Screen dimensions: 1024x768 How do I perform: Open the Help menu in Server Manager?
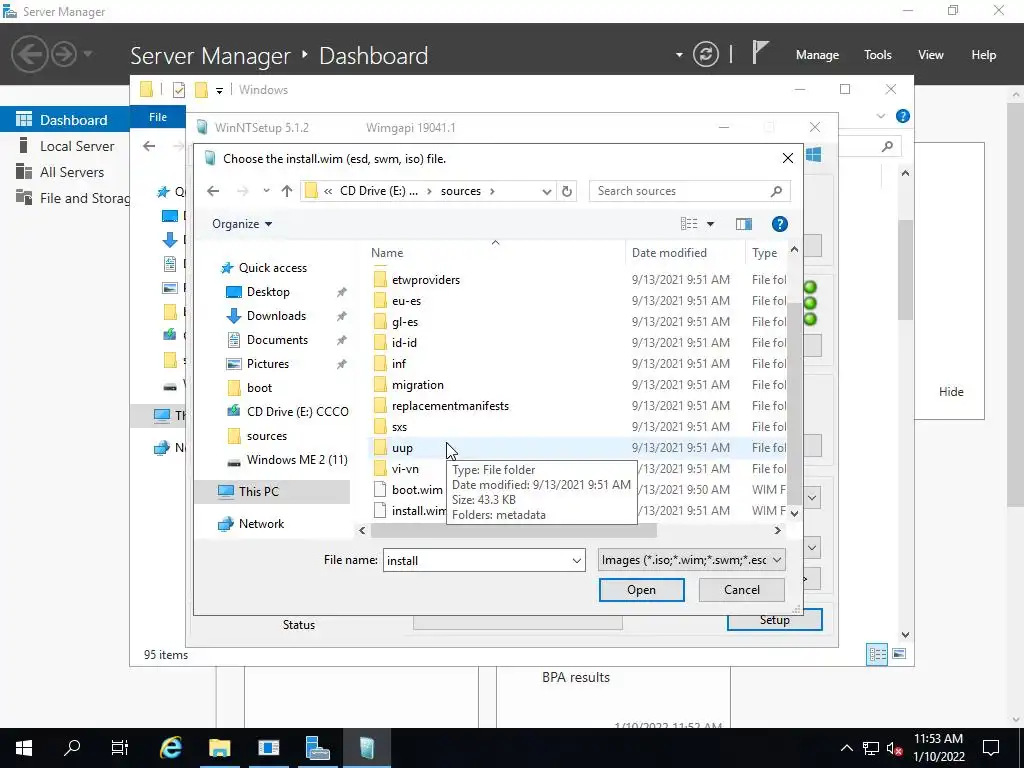pyautogui.click(x=984, y=55)
